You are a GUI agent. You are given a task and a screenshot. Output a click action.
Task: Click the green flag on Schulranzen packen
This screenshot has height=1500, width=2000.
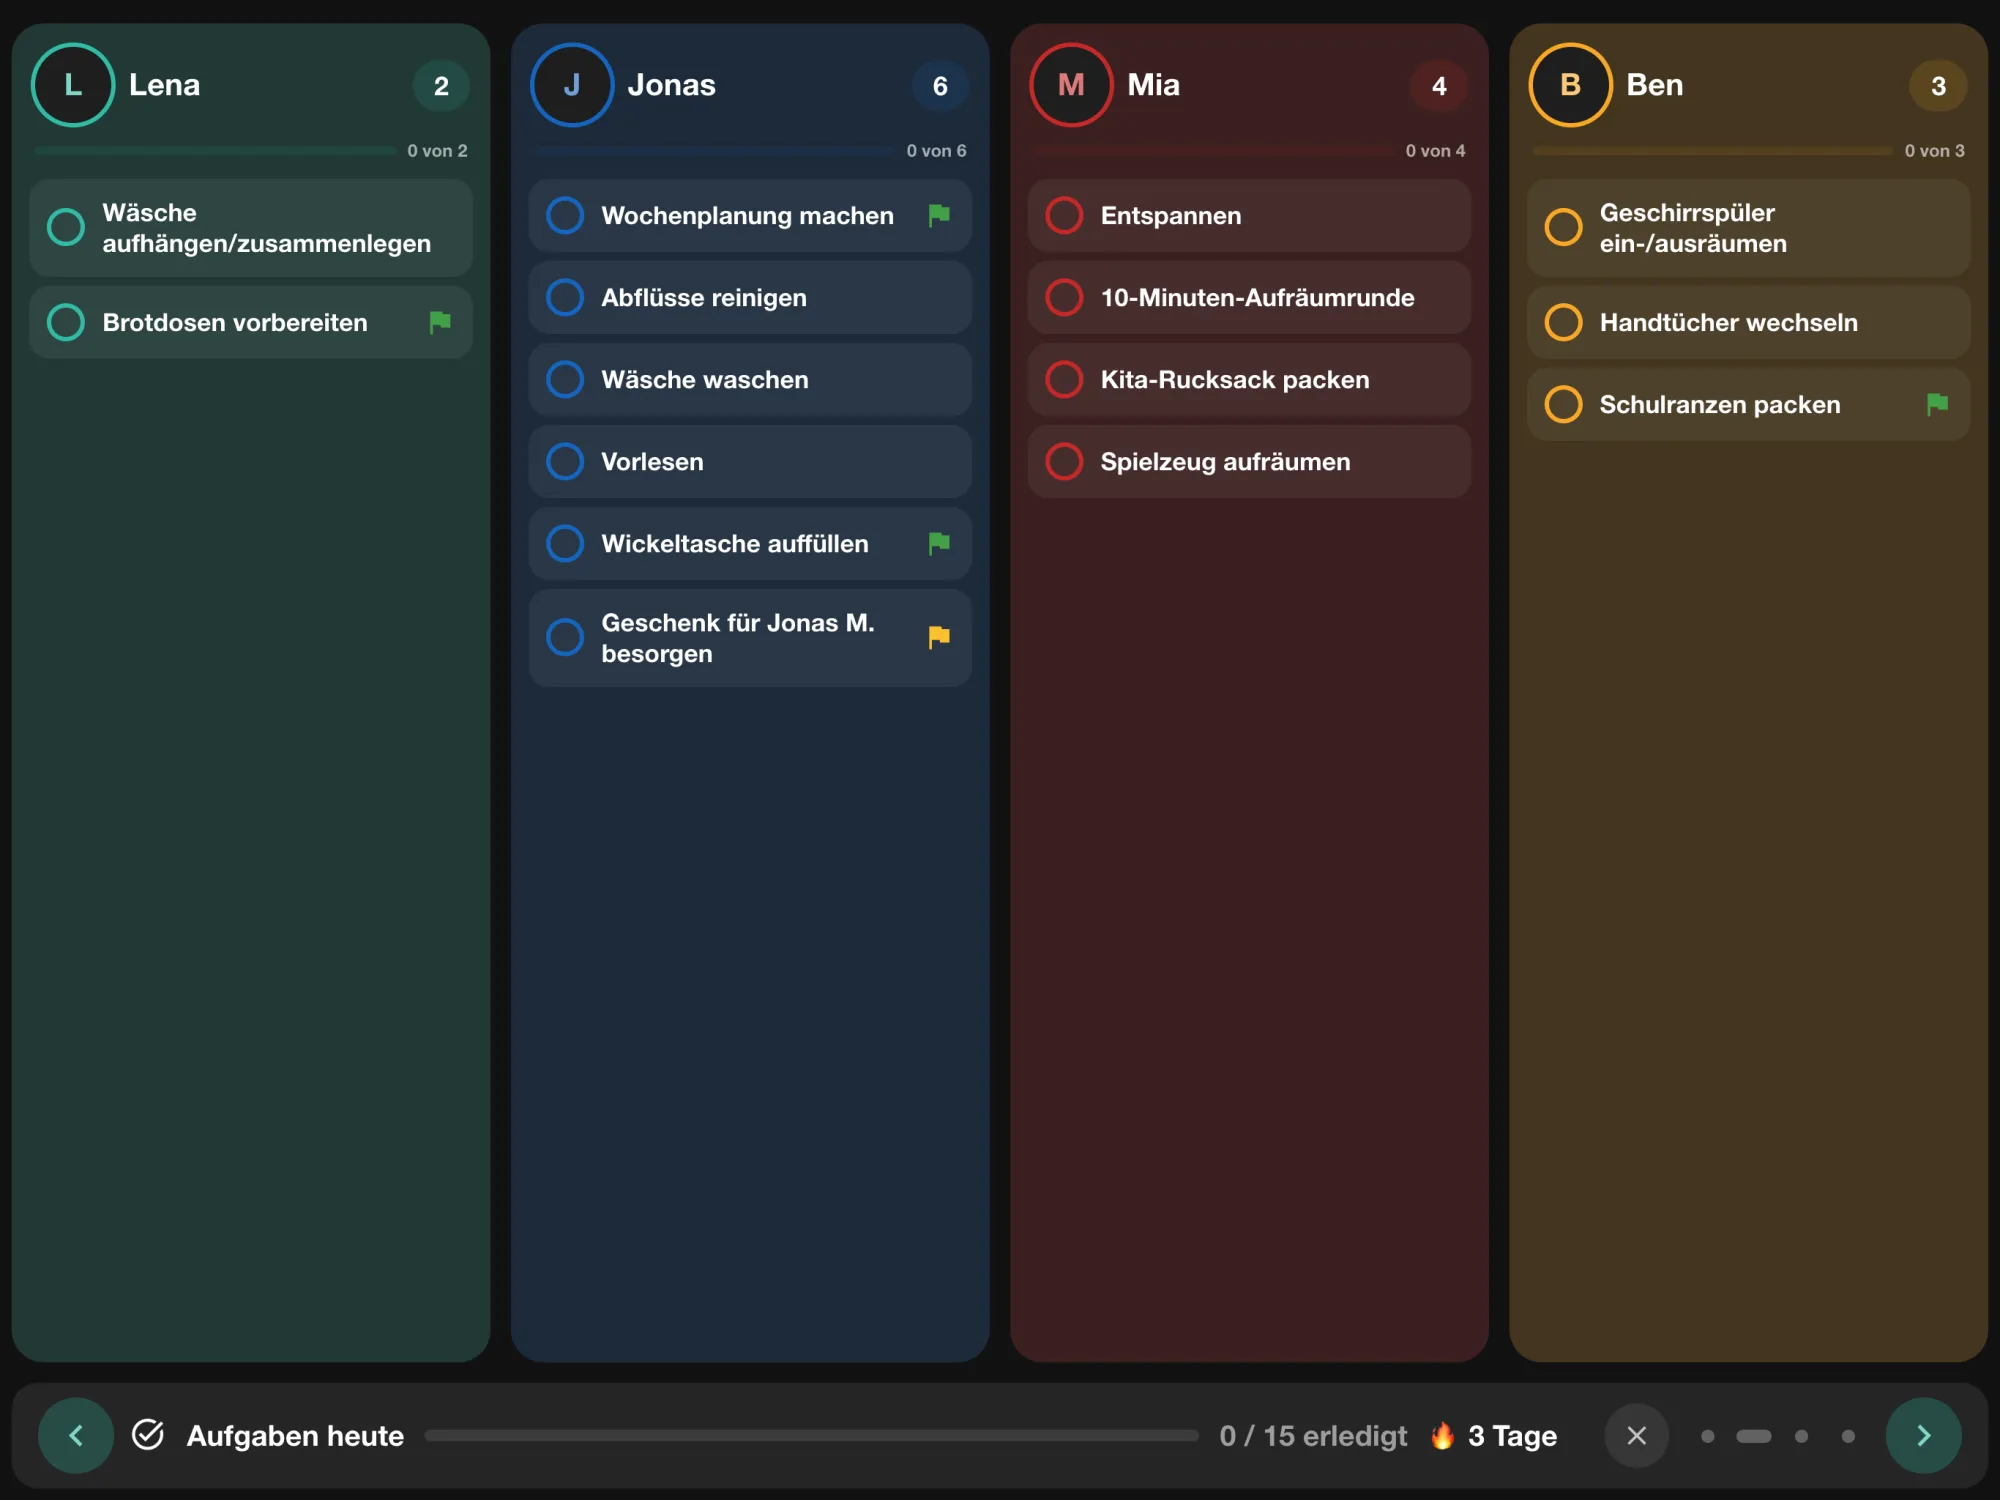pos(1937,404)
